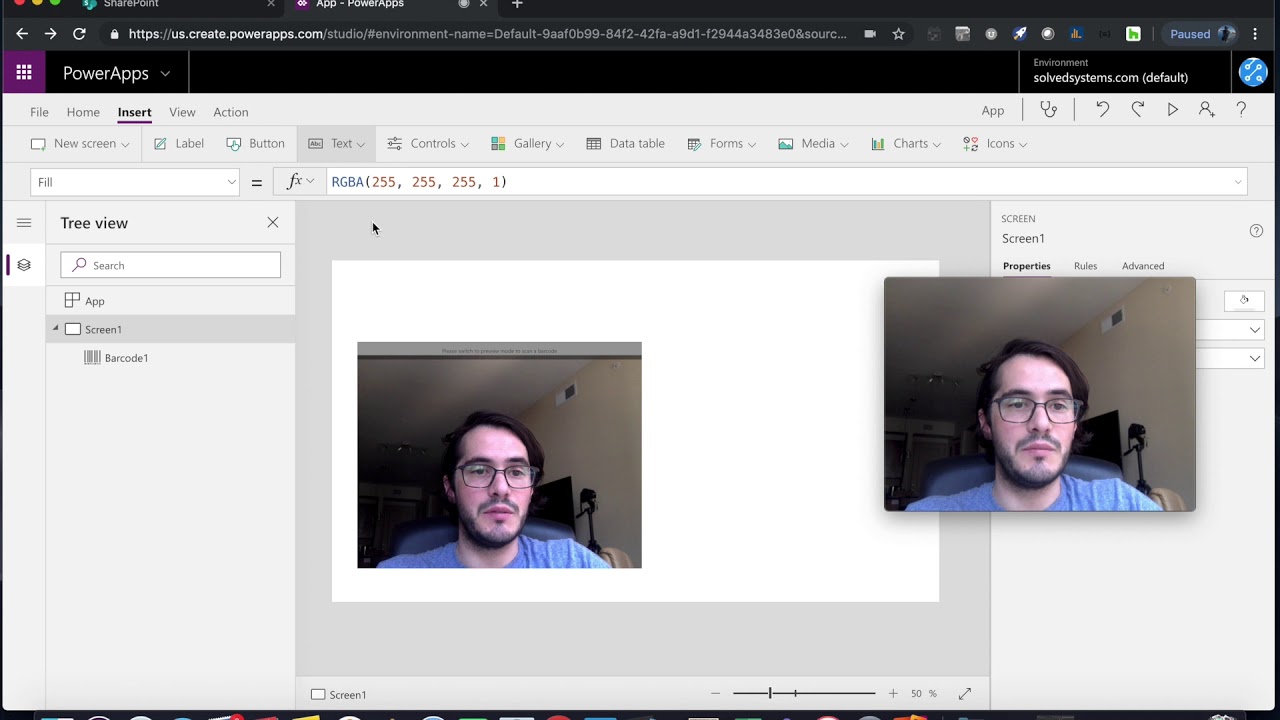Select App in the tree view

coord(170,301)
